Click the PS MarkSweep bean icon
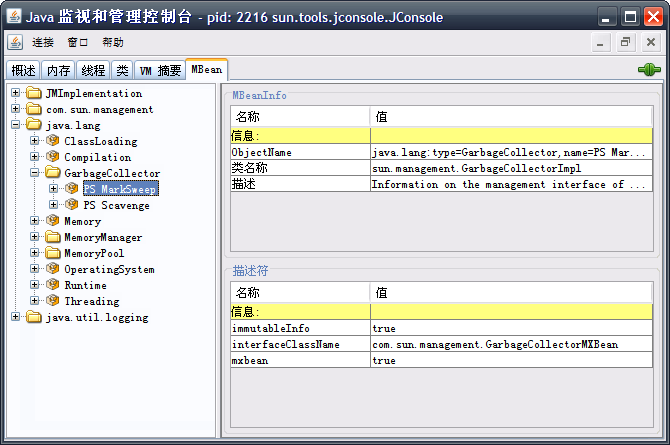Image resolution: width=670 pixels, height=445 pixels. click(71, 189)
